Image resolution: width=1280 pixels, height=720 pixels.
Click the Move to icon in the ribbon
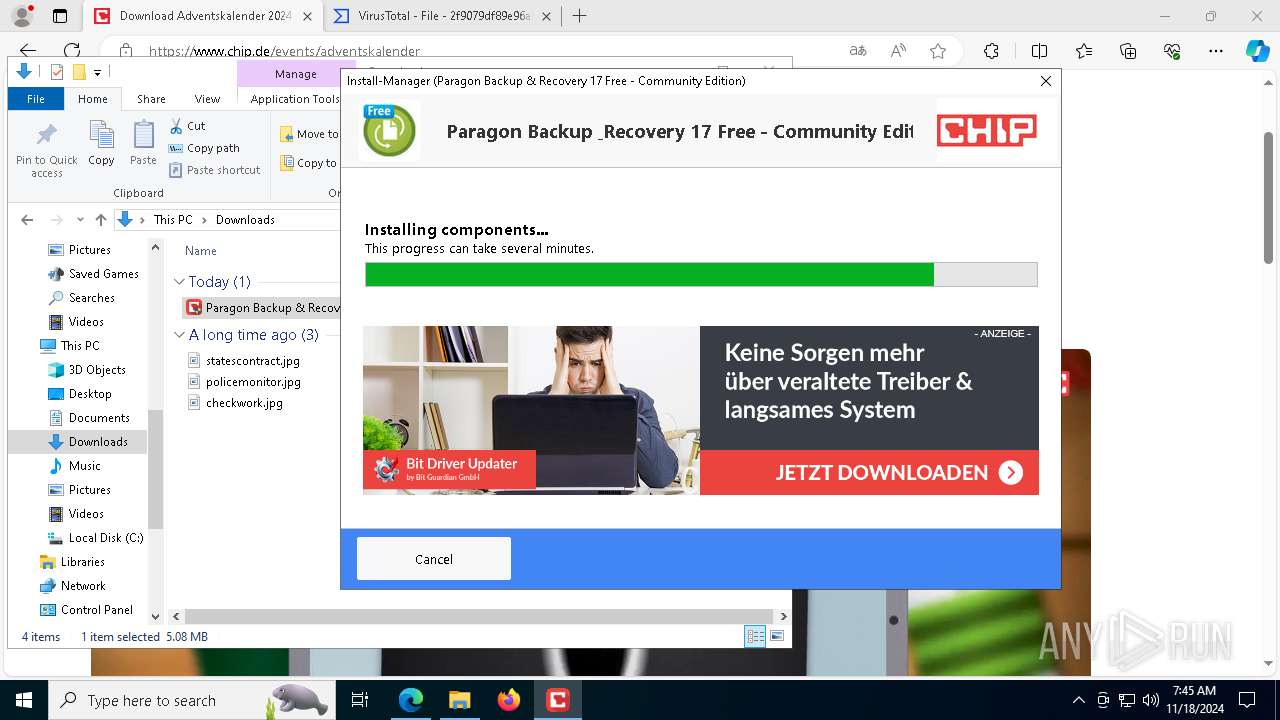(x=287, y=134)
